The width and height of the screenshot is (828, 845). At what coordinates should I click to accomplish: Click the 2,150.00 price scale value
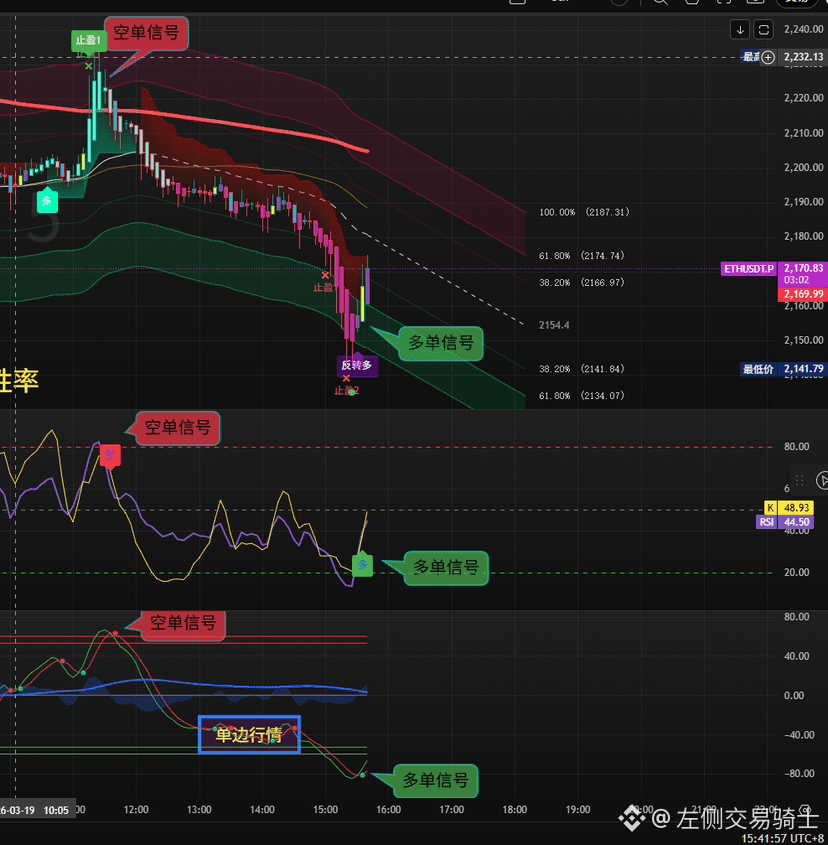803,341
